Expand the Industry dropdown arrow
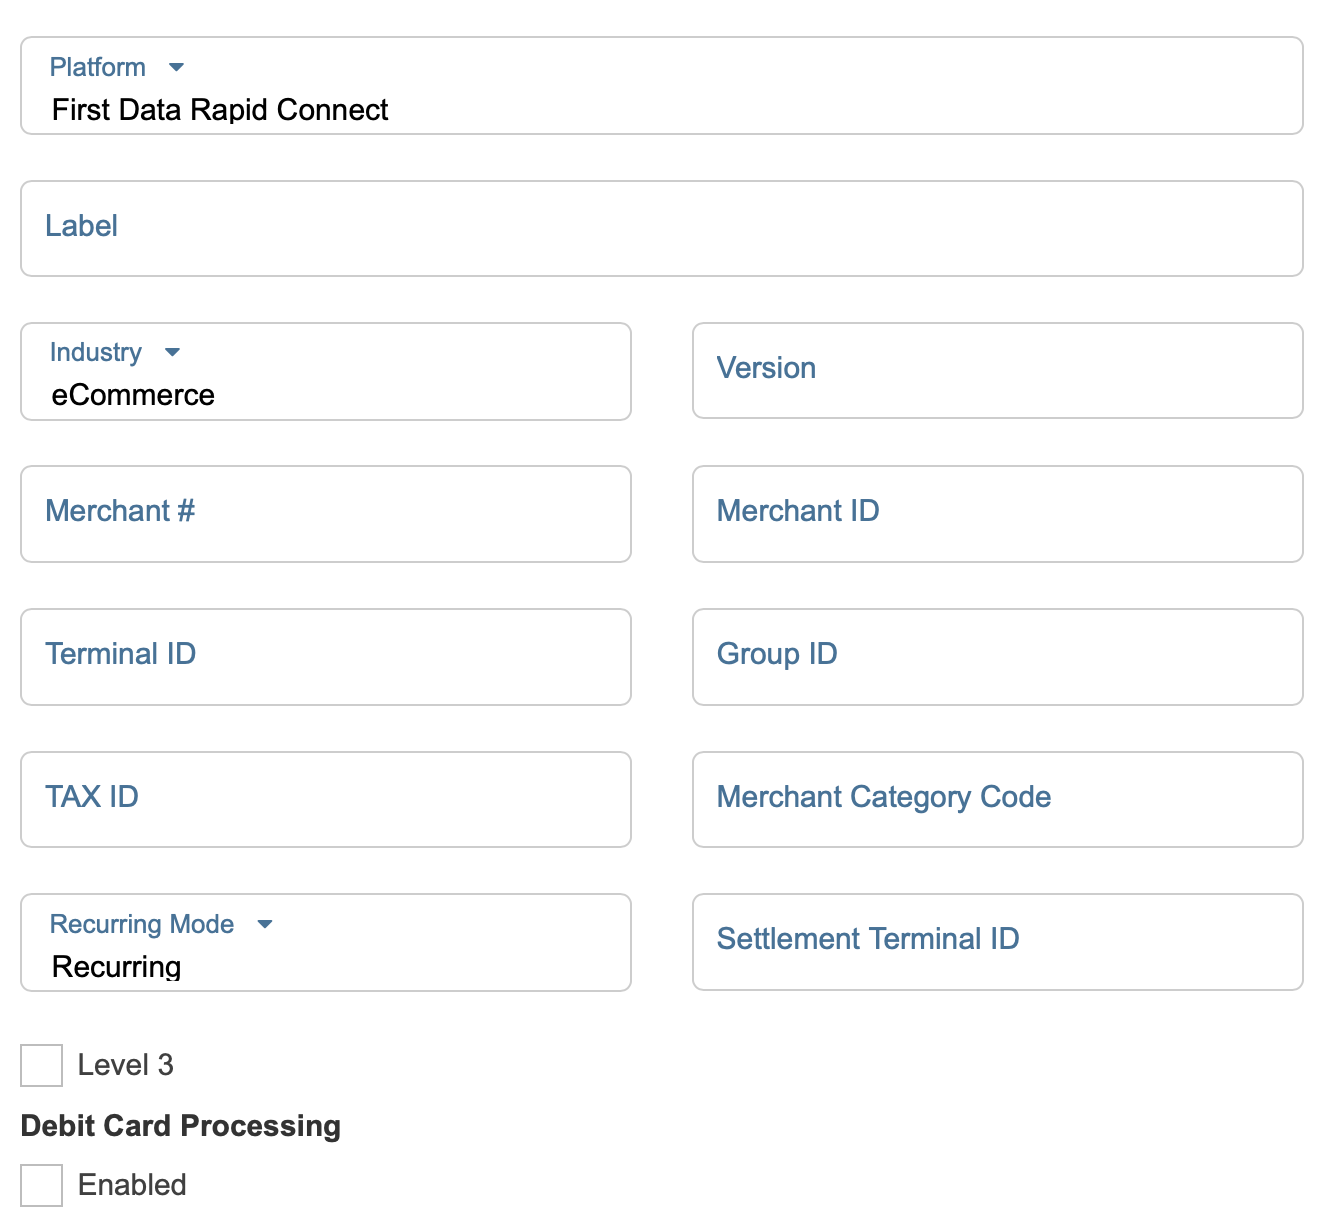The height and width of the screenshot is (1226, 1328). (172, 353)
